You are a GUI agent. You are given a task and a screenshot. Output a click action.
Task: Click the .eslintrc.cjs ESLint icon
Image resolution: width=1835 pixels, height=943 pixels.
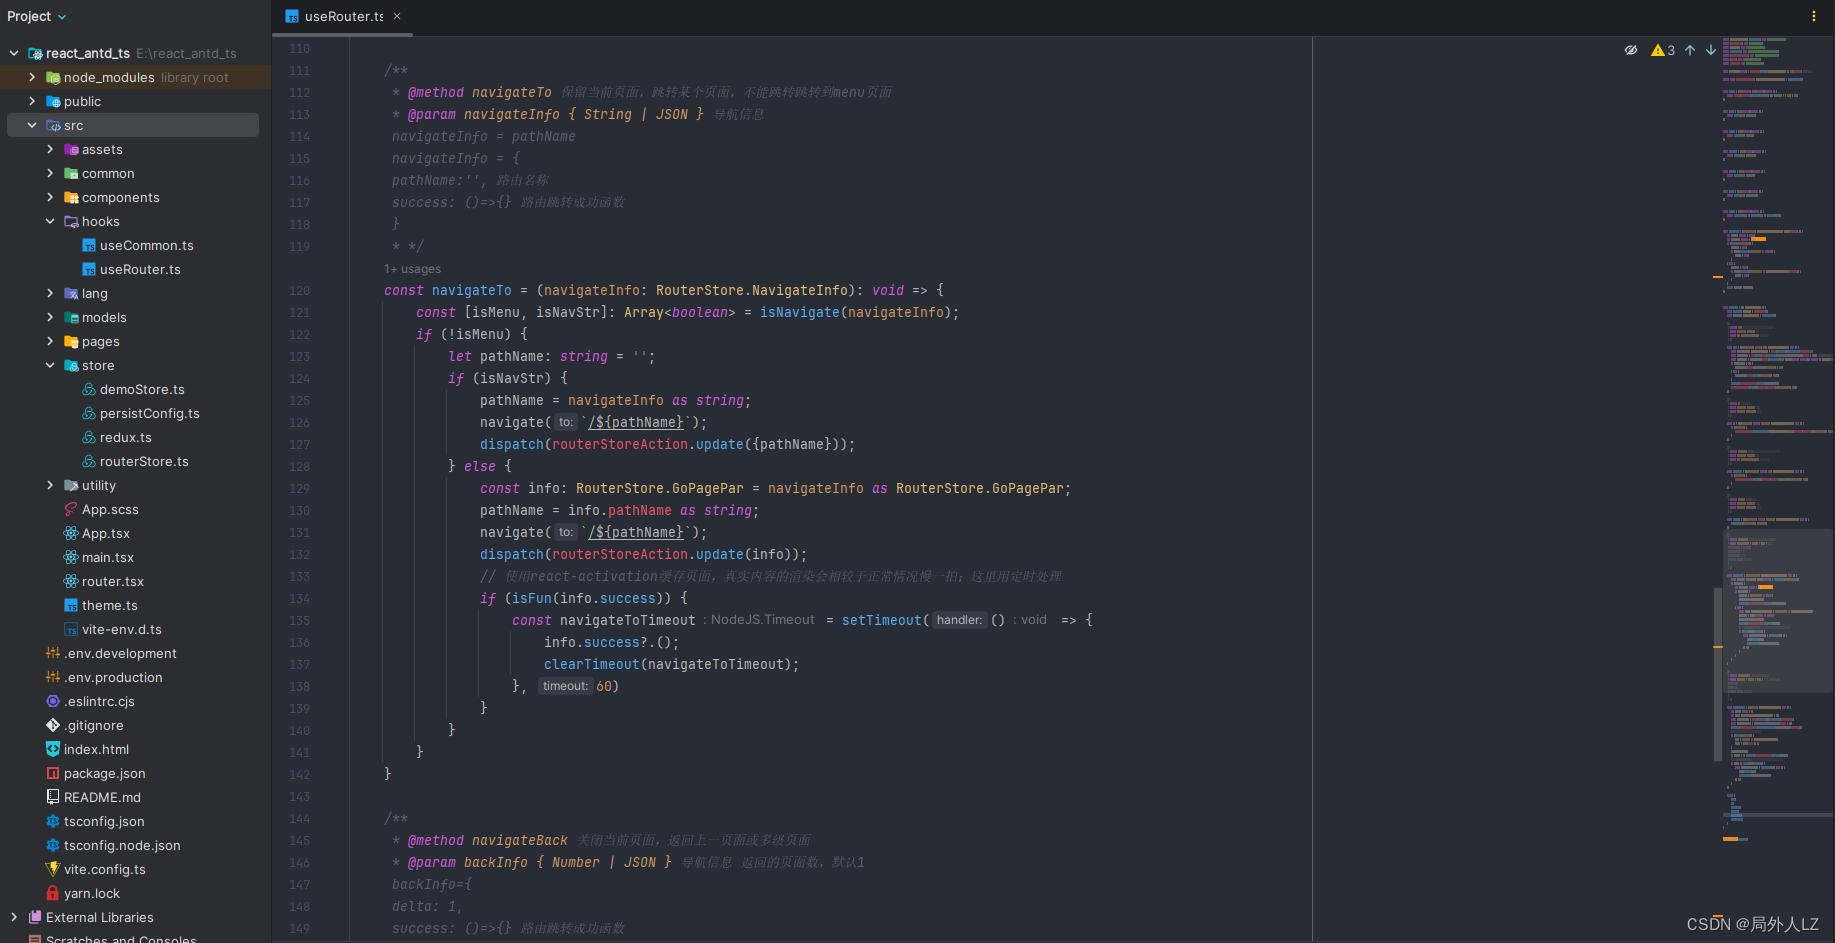point(53,701)
